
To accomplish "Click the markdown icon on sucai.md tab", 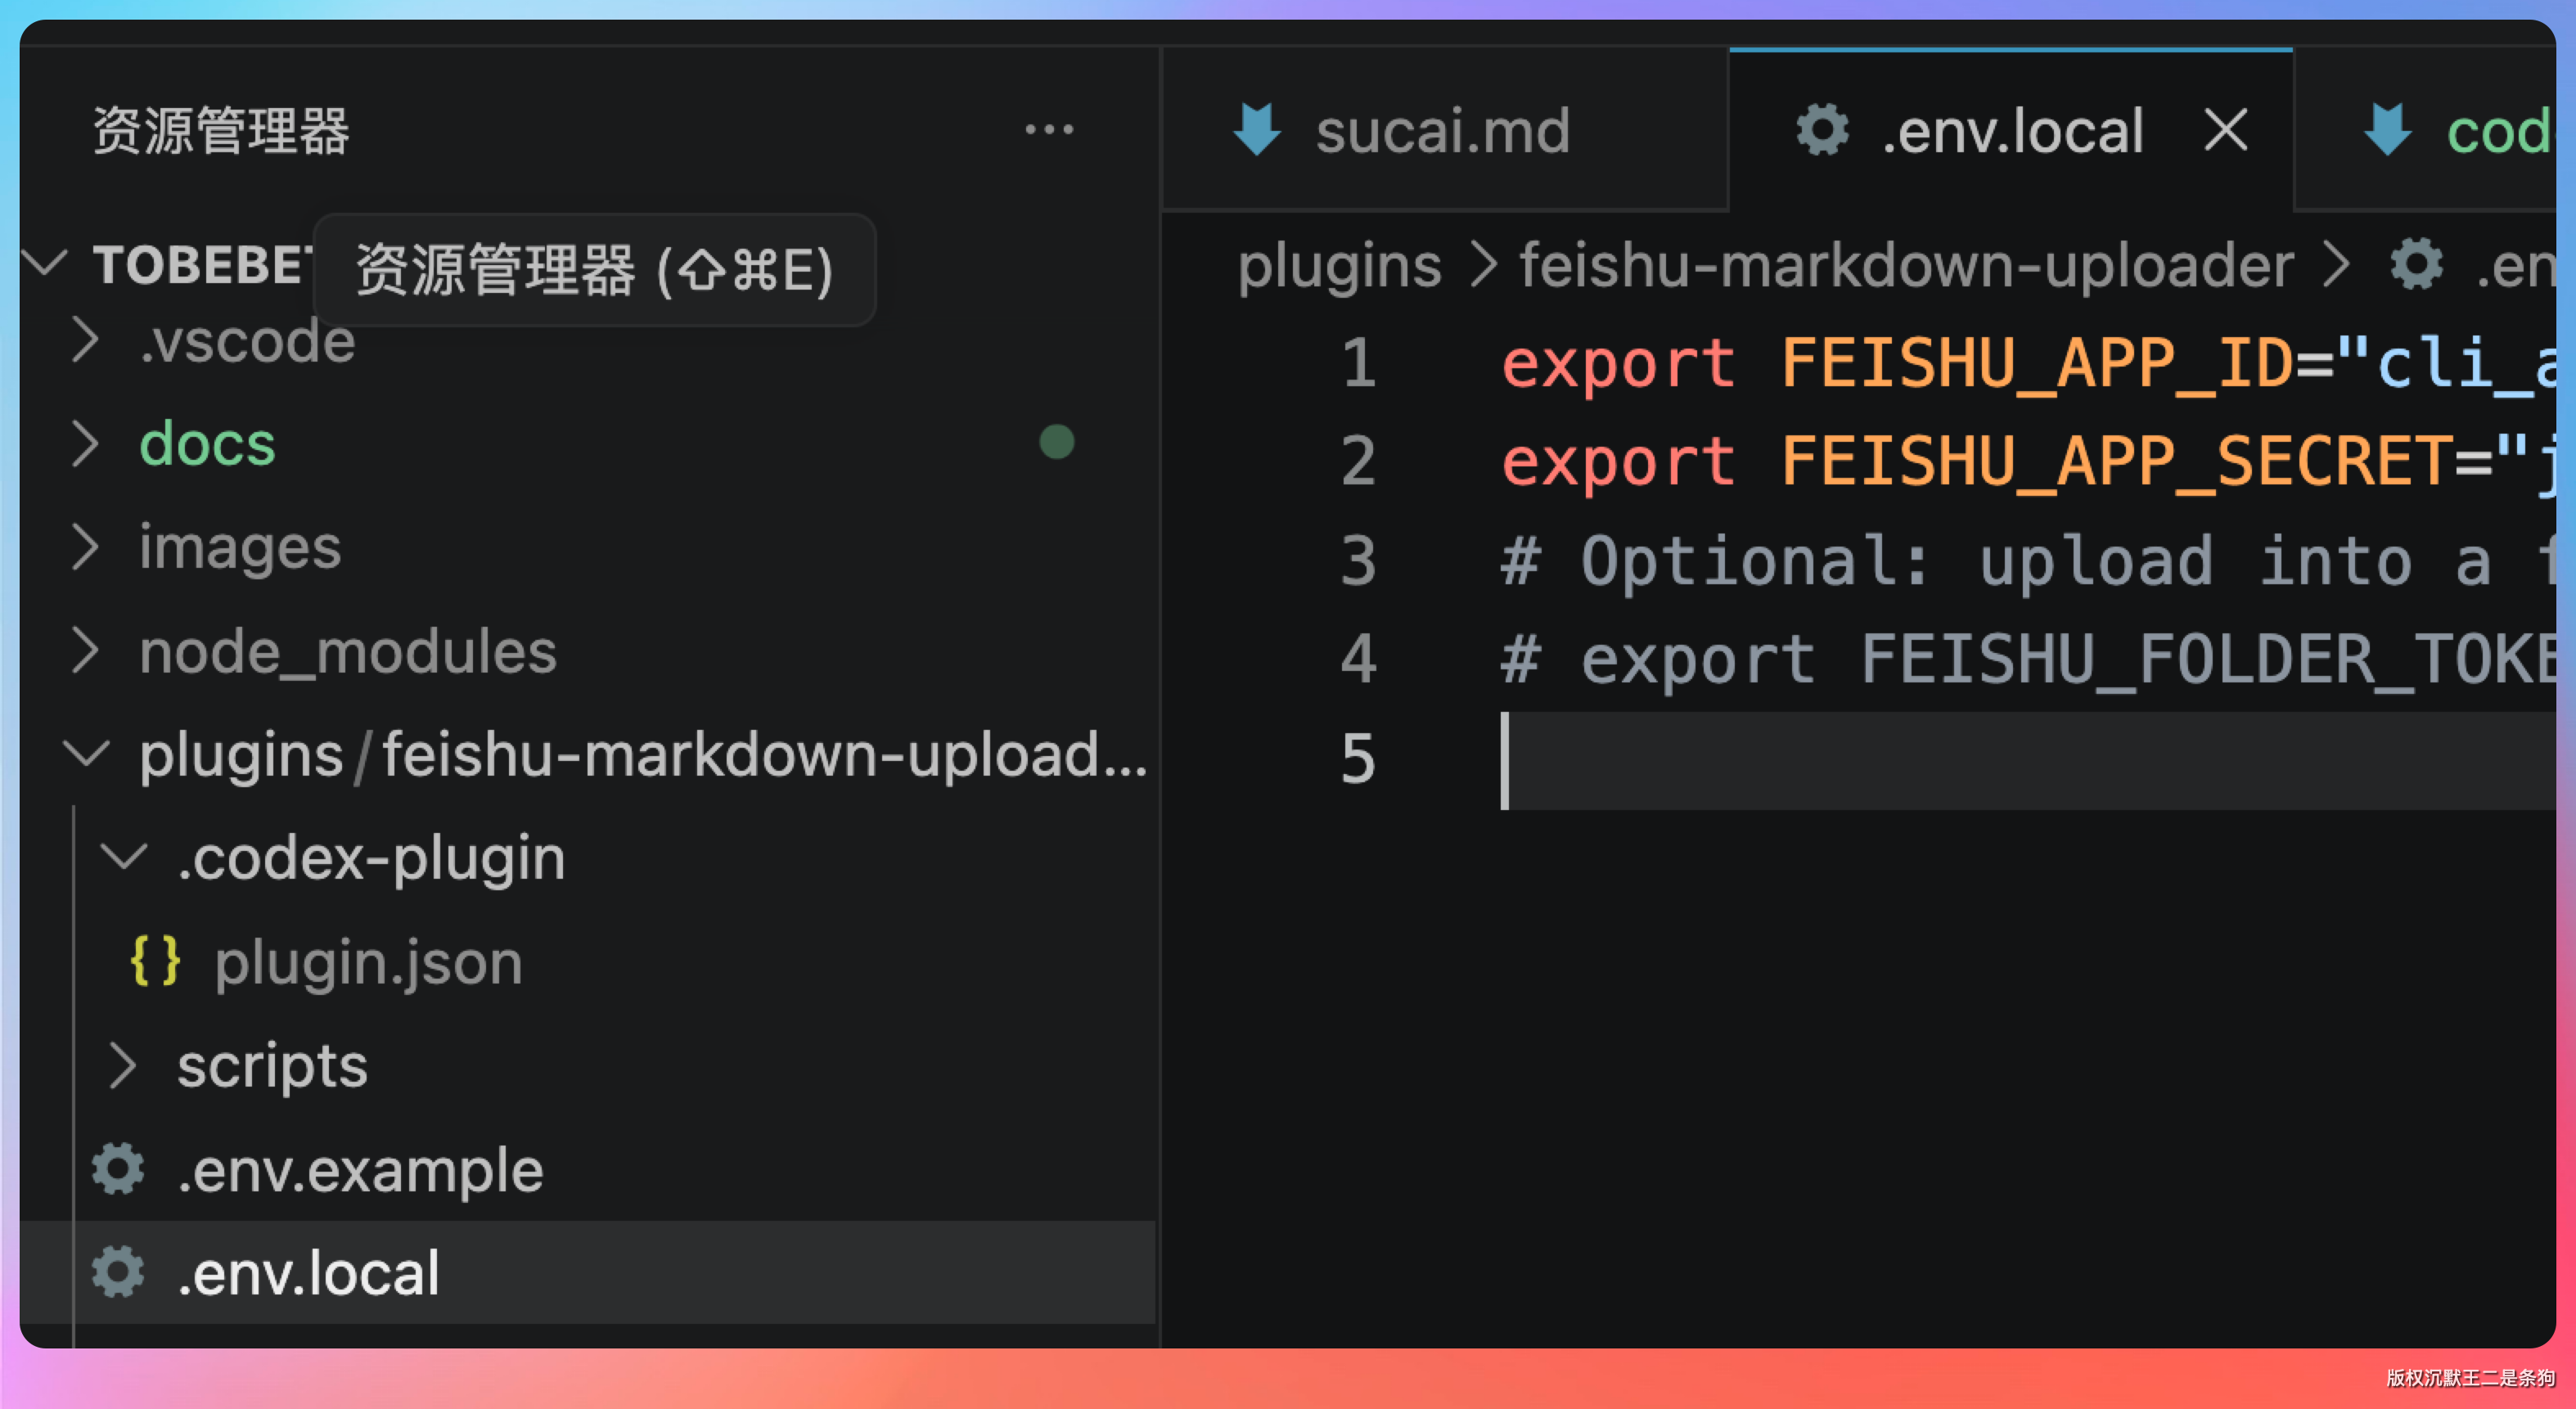I will pos(1256,130).
